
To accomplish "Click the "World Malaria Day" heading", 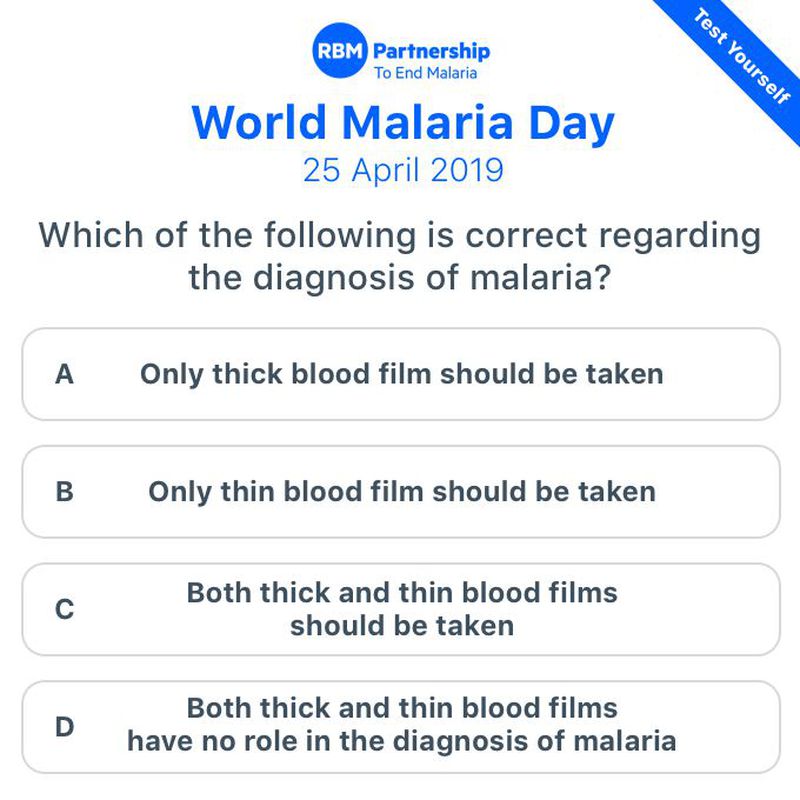I will point(402,122).
